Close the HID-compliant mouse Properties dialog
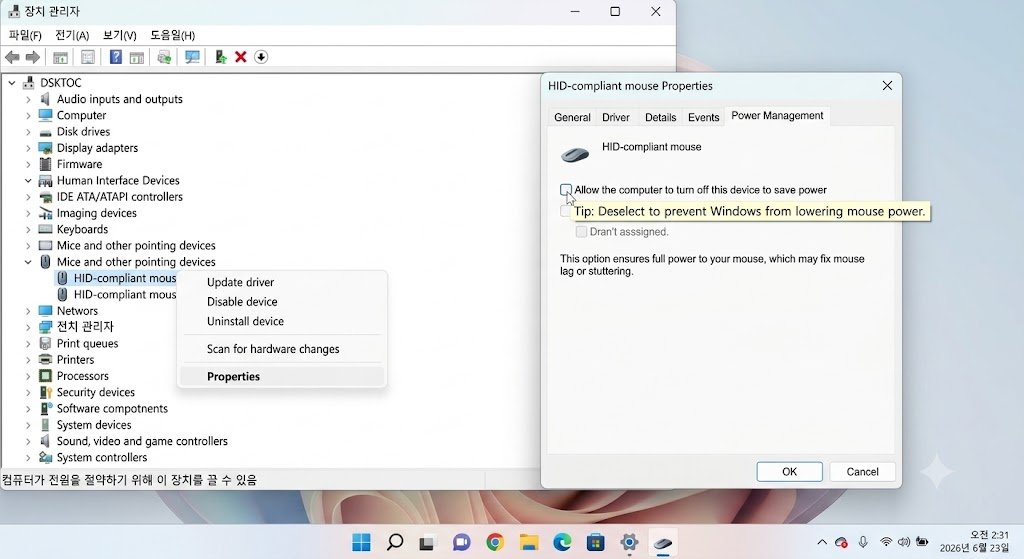Screen dimensions: 1024x559 point(887,86)
